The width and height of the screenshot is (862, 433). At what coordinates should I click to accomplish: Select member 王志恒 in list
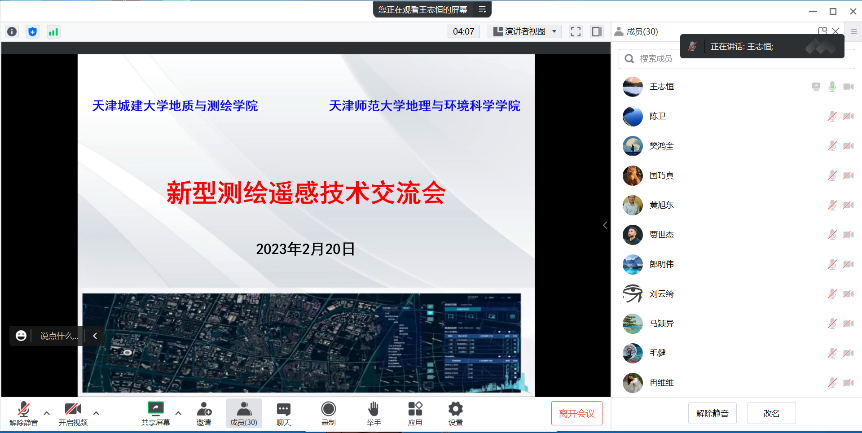(x=737, y=86)
